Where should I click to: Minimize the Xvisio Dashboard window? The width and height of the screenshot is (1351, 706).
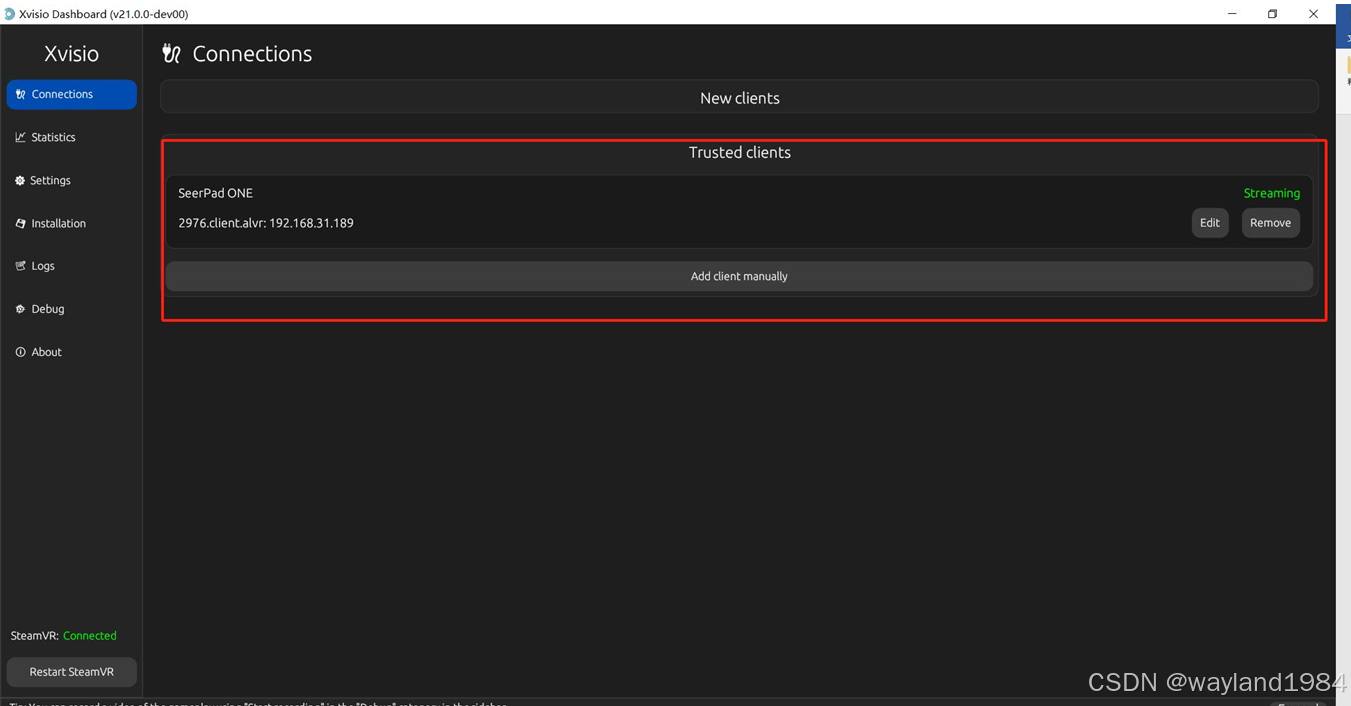point(1231,14)
